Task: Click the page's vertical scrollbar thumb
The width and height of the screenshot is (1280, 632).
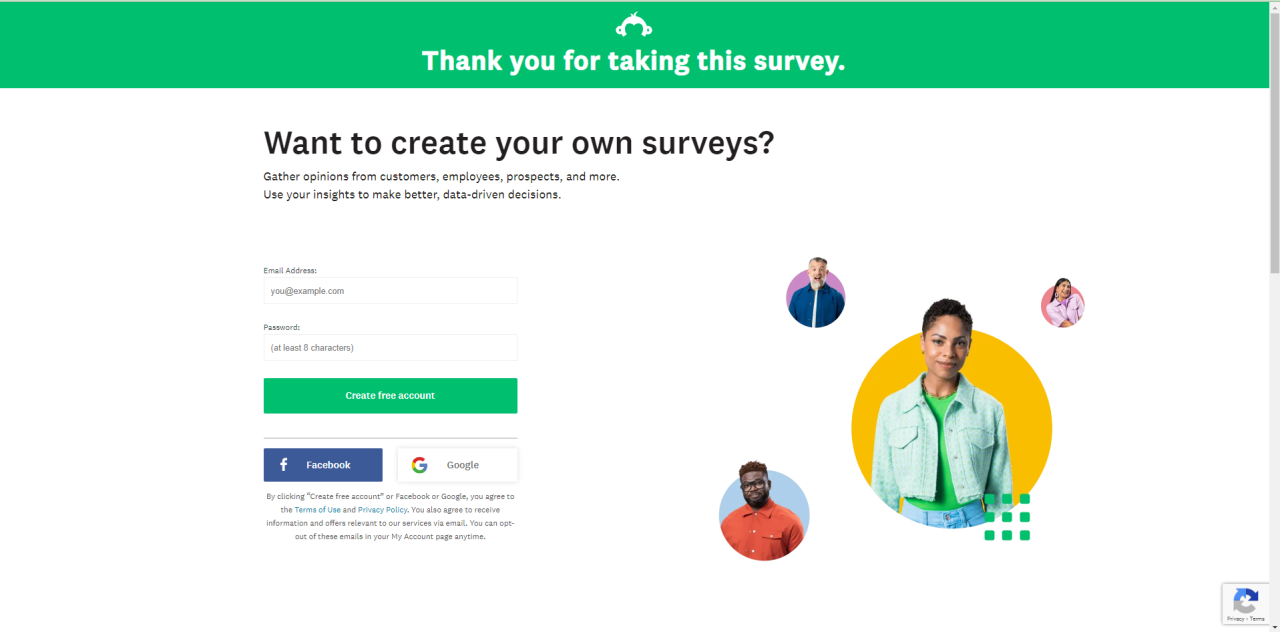Action: tap(1274, 140)
